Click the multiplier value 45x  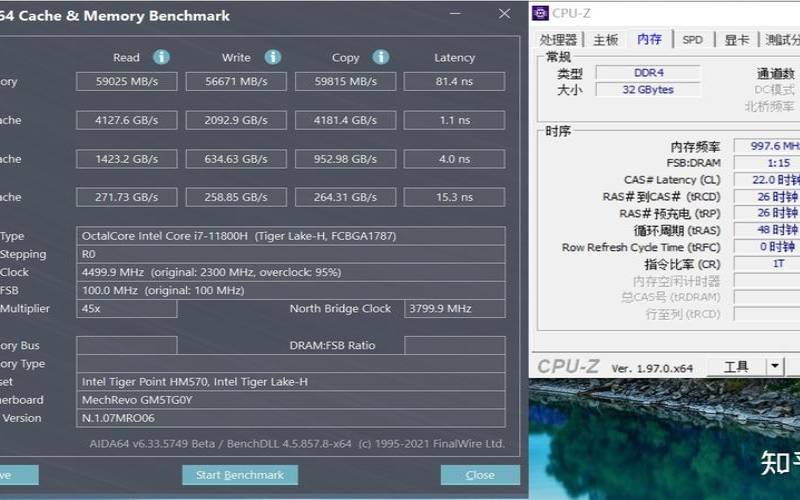click(127, 309)
